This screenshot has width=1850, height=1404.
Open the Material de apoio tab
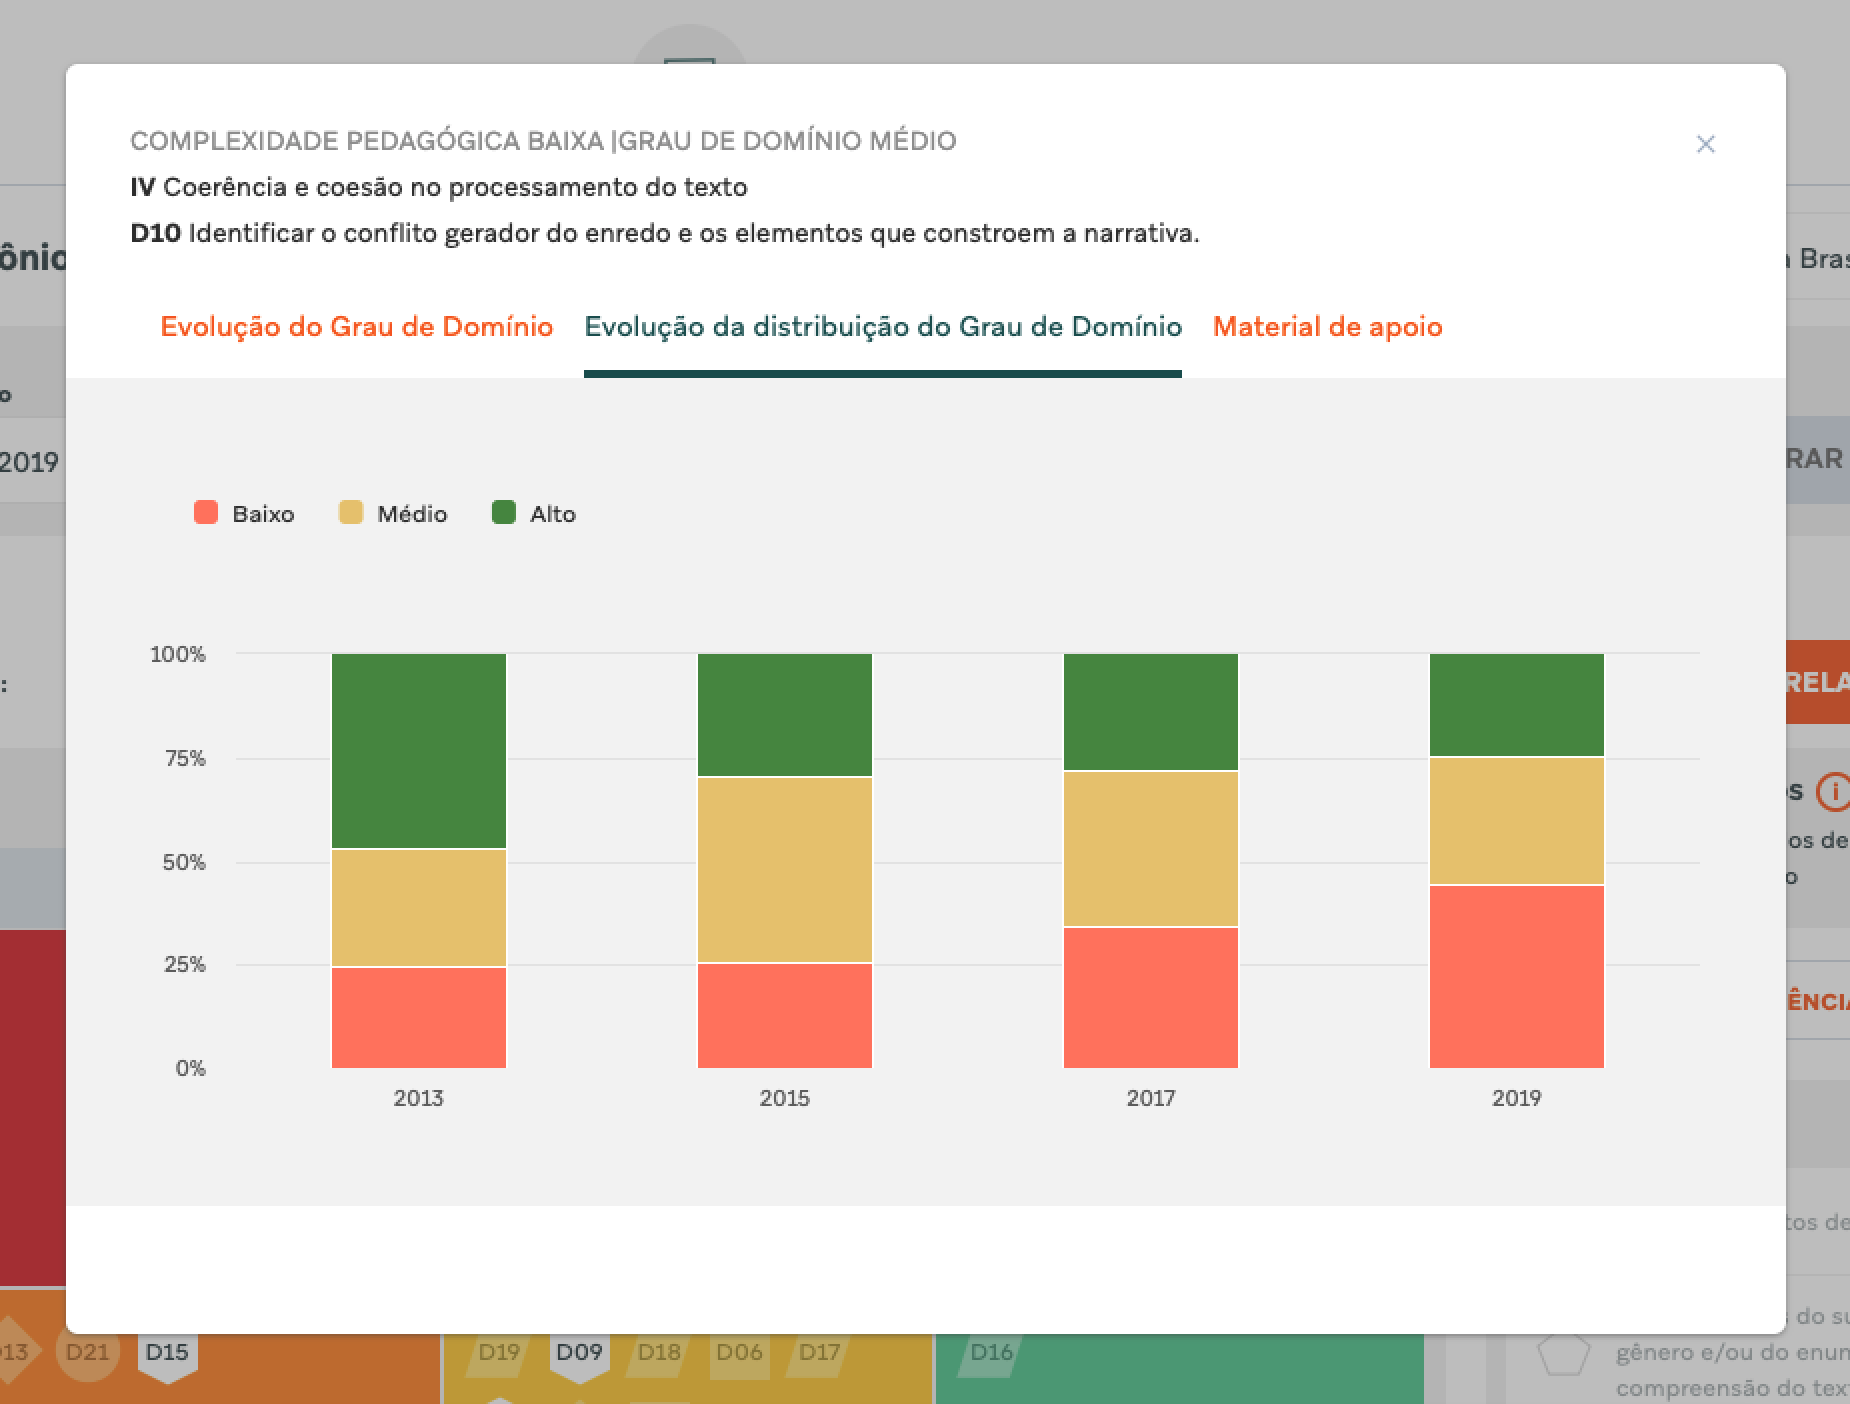pos(1327,327)
